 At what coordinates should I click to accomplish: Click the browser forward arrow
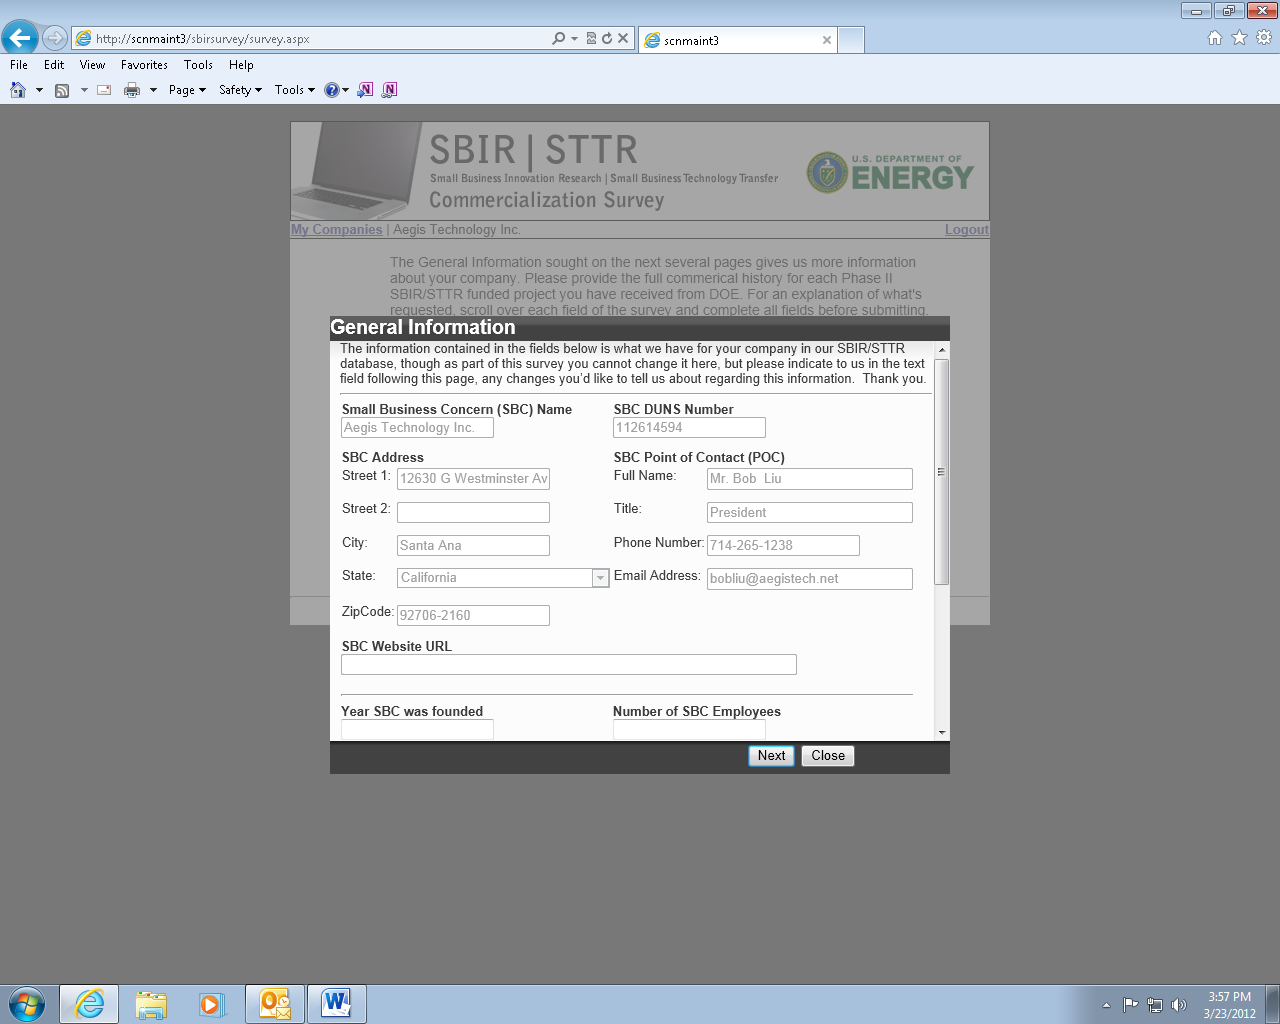[55, 38]
